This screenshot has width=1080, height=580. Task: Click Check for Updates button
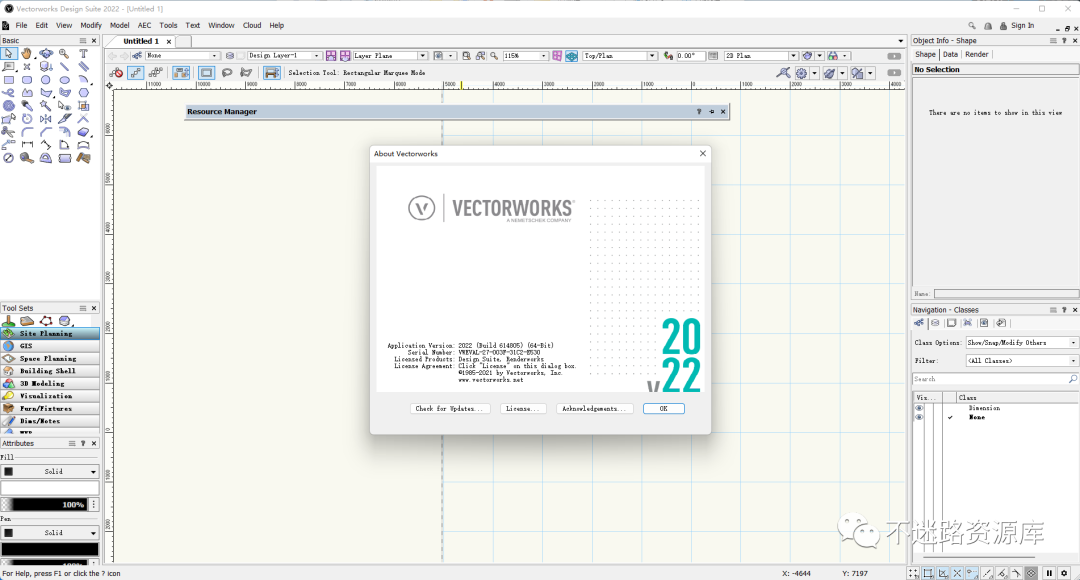[450, 408]
